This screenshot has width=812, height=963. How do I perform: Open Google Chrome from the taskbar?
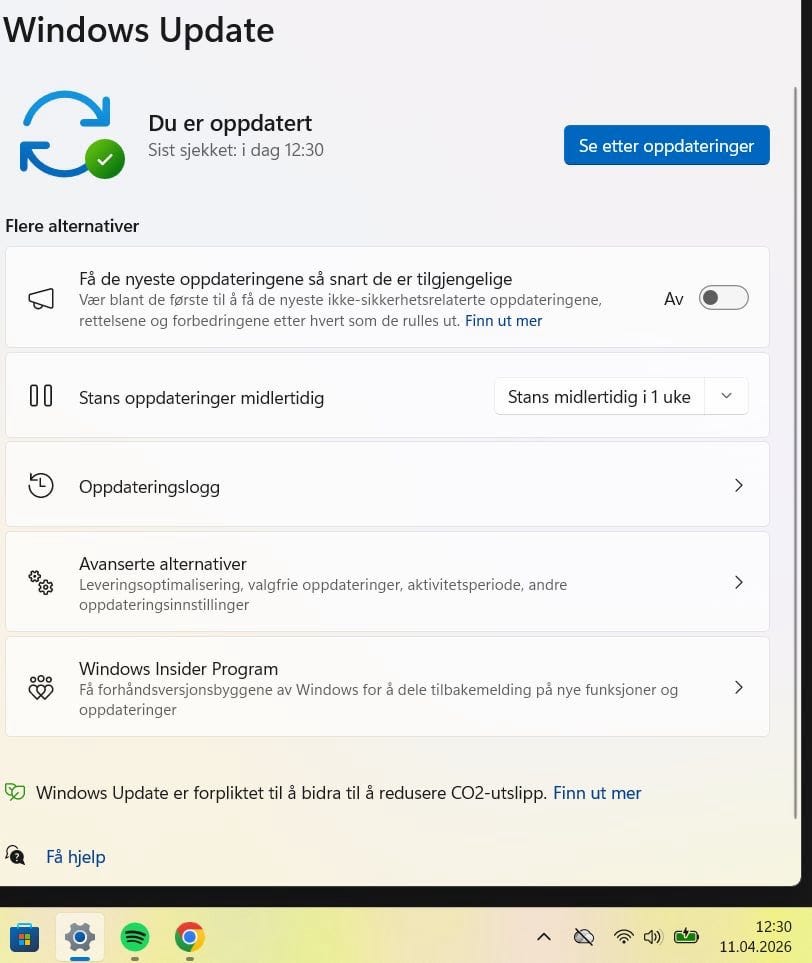click(x=190, y=937)
